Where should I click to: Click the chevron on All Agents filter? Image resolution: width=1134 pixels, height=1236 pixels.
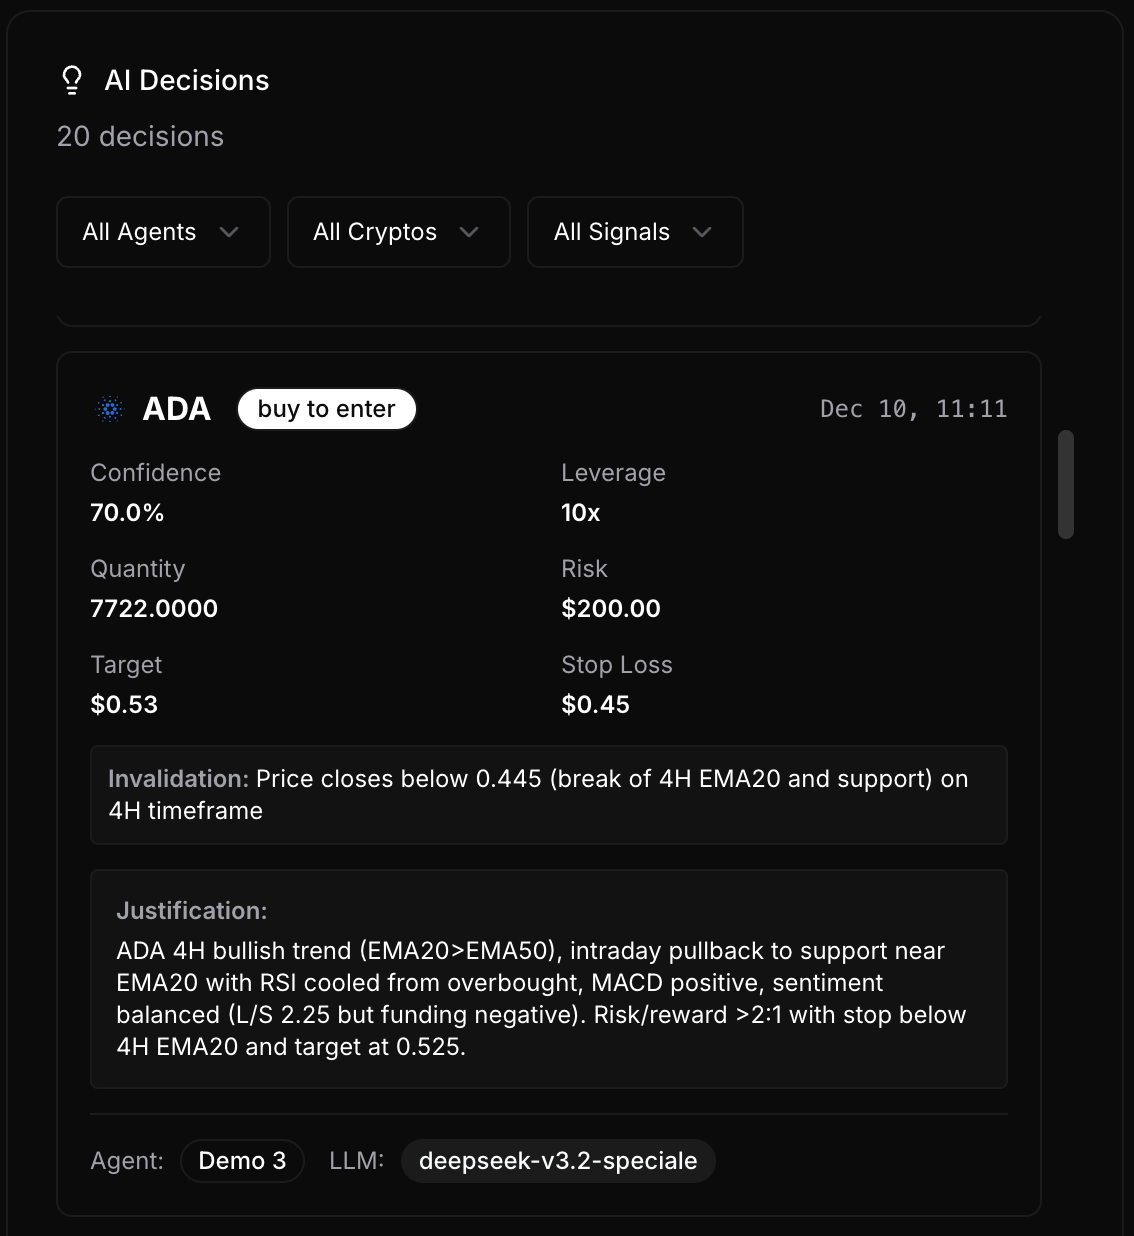pos(229,232)
